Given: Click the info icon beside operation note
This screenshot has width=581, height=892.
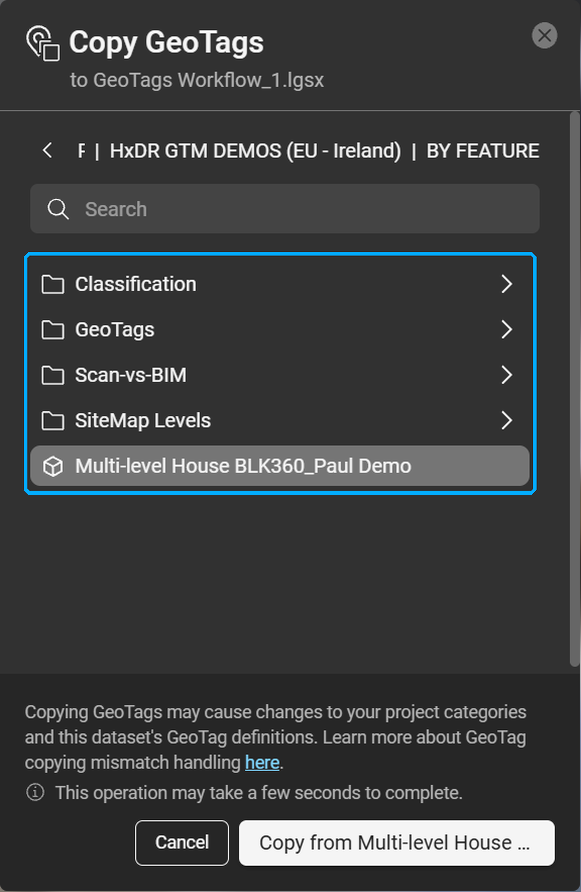Looking at the screenshot, I should coord(35,792).
